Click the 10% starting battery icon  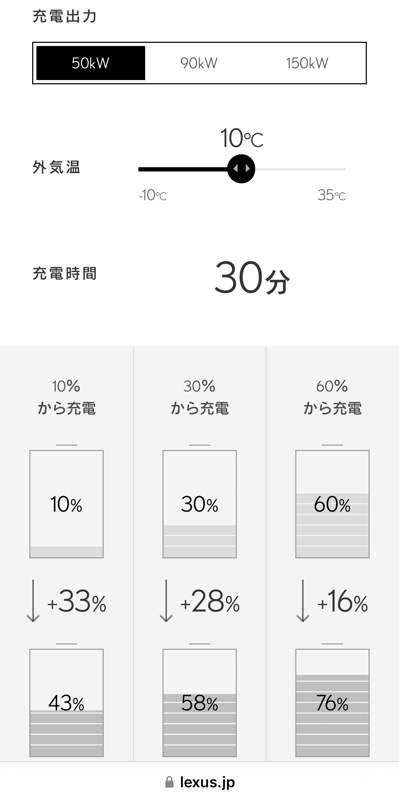point(66,501)
